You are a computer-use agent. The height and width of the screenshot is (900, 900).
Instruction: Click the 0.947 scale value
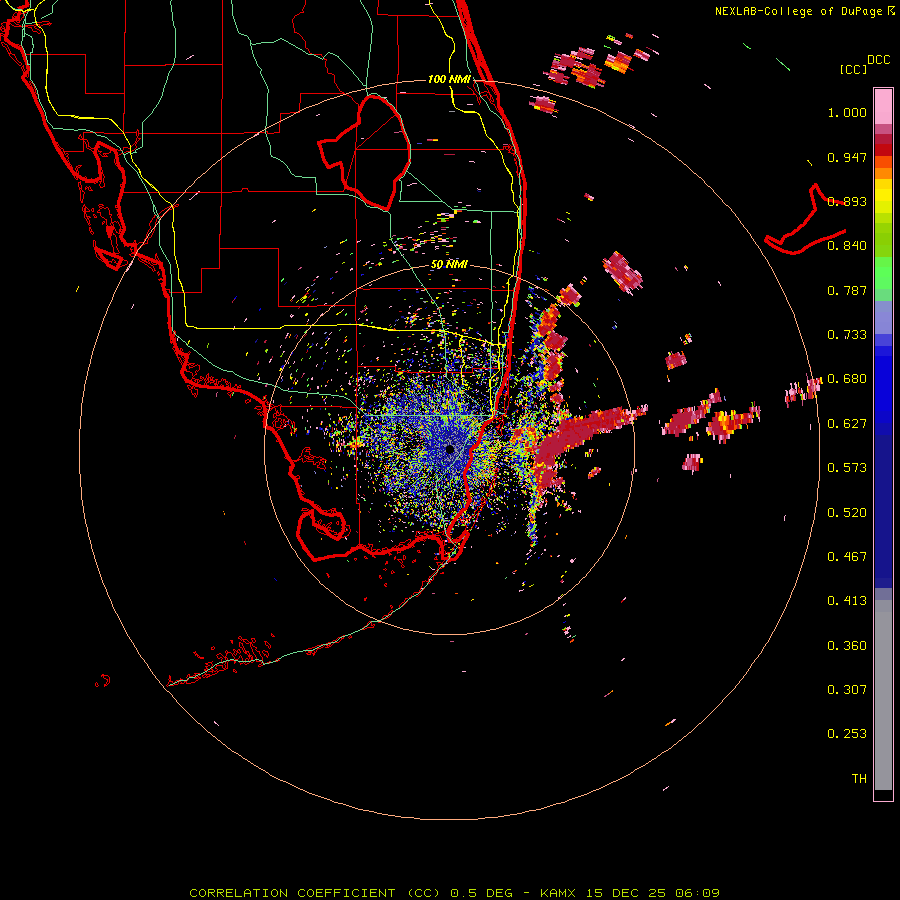pos(847,157)
